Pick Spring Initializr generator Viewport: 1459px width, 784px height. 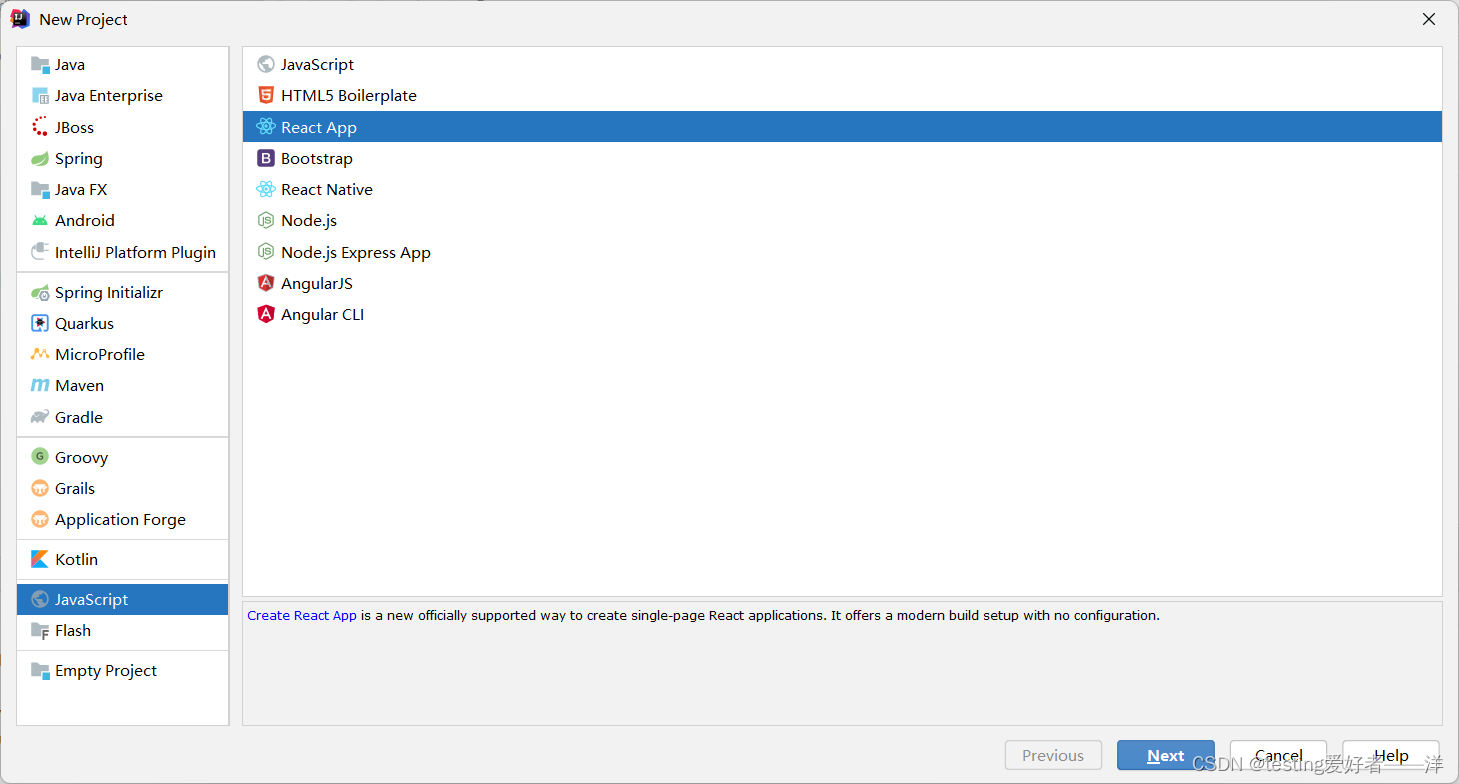pos(123,293)
